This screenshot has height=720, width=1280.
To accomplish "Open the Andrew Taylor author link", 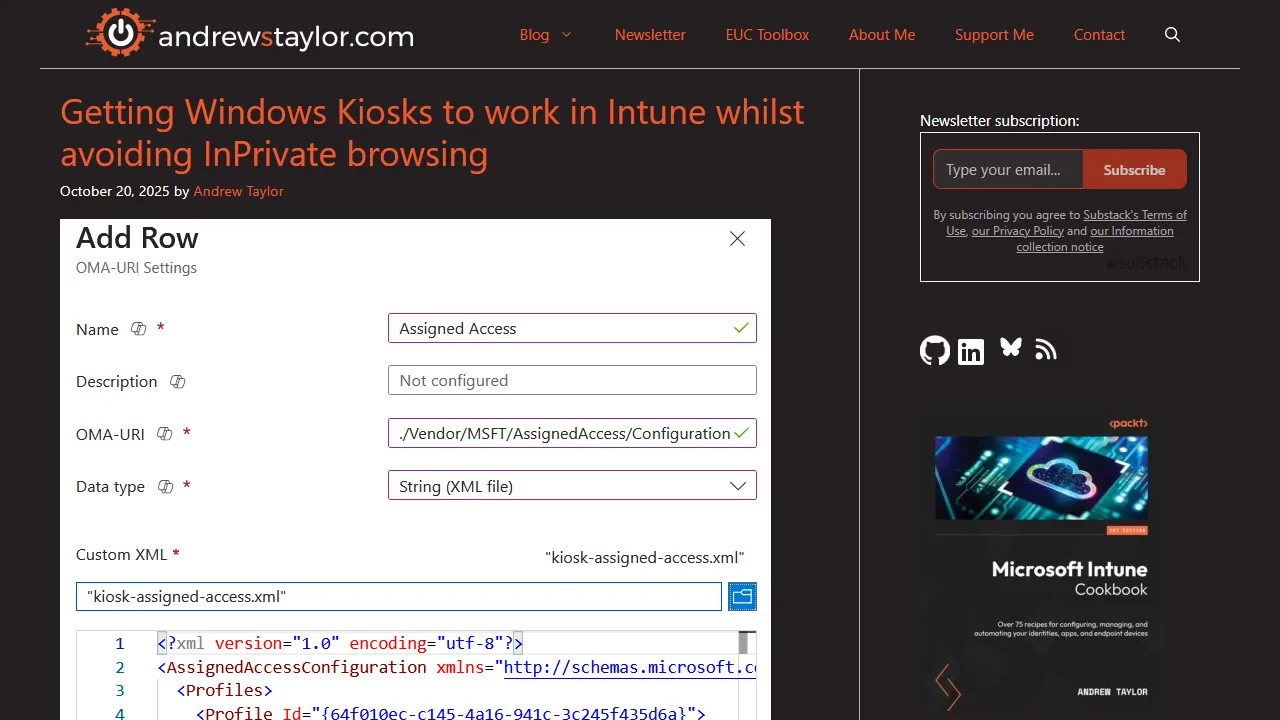I will (238, 191).
